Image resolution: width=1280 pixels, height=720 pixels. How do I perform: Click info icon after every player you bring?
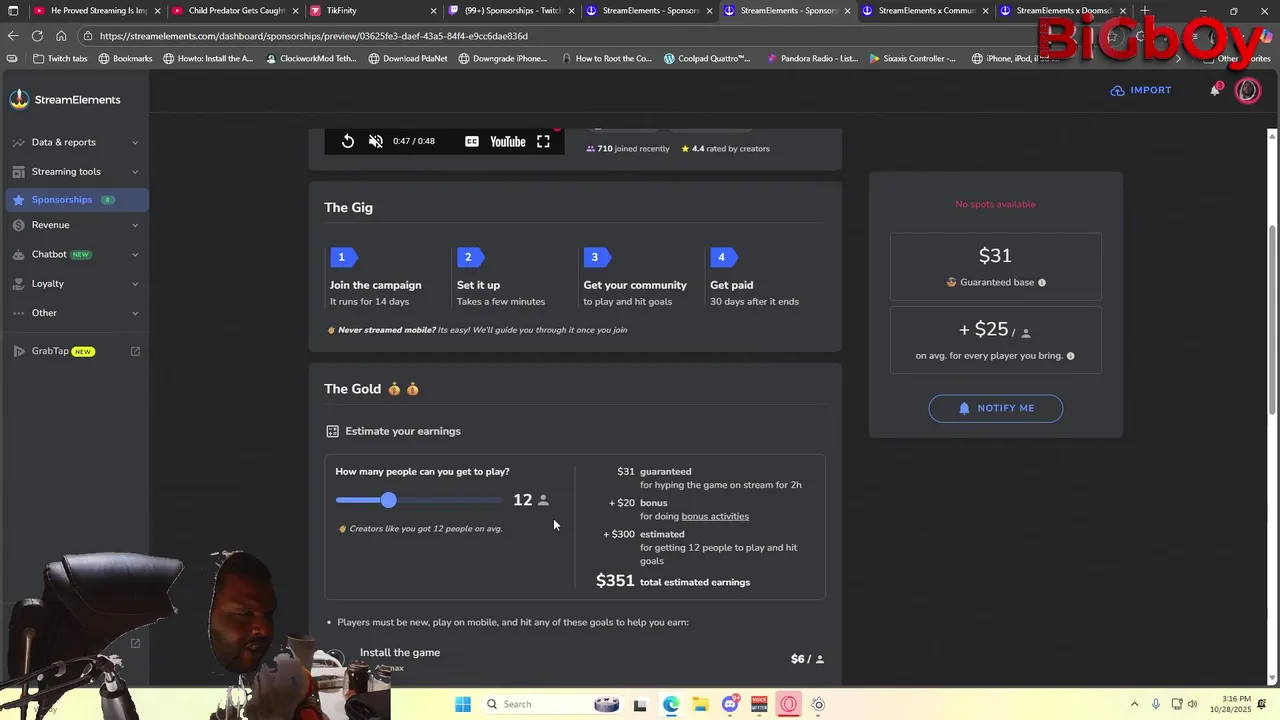tap(1070, 356)
